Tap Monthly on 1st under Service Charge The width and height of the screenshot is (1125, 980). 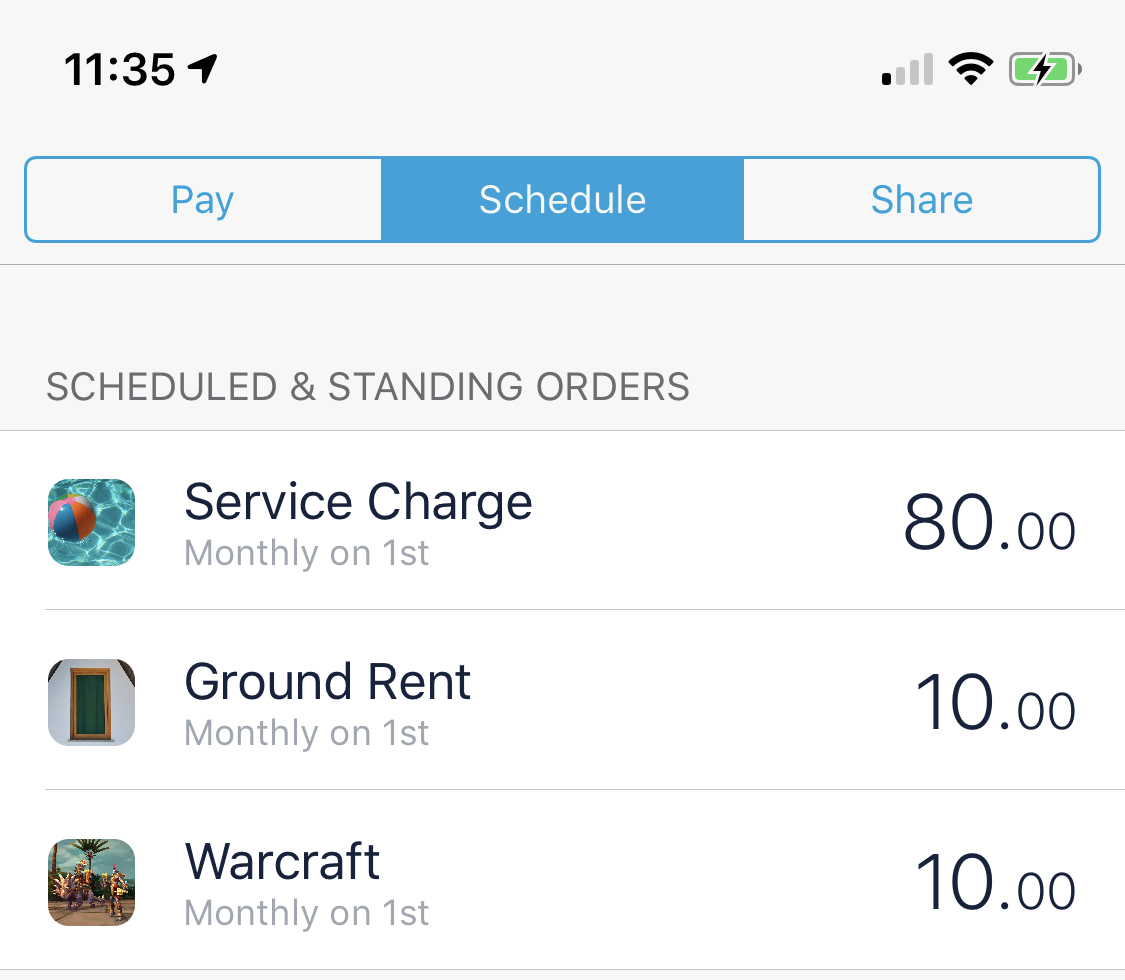(x=306, y=553)
